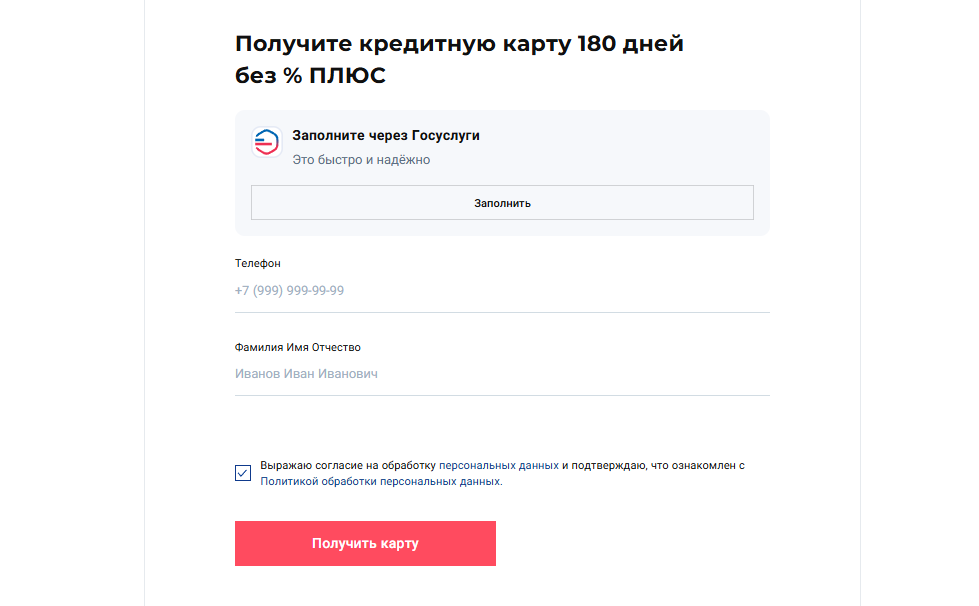
Task: Click the Выражаю согласие на обработку text
Action: (x=348, y=466)
